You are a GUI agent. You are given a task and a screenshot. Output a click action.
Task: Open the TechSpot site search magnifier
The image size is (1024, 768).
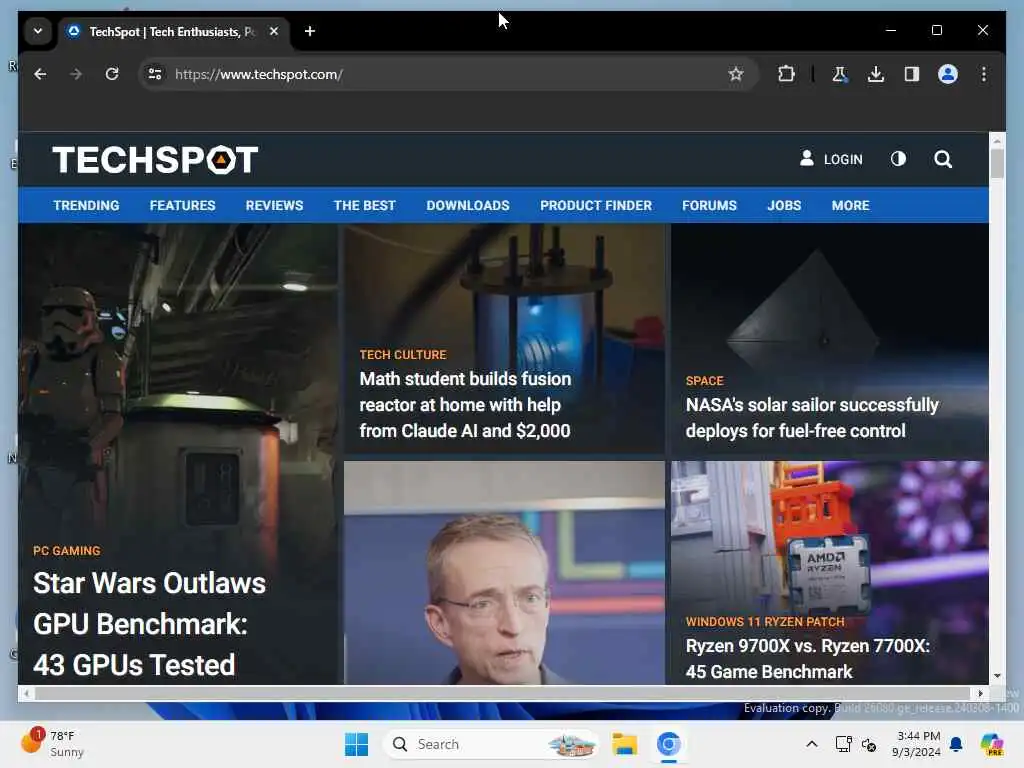[943, 159]
